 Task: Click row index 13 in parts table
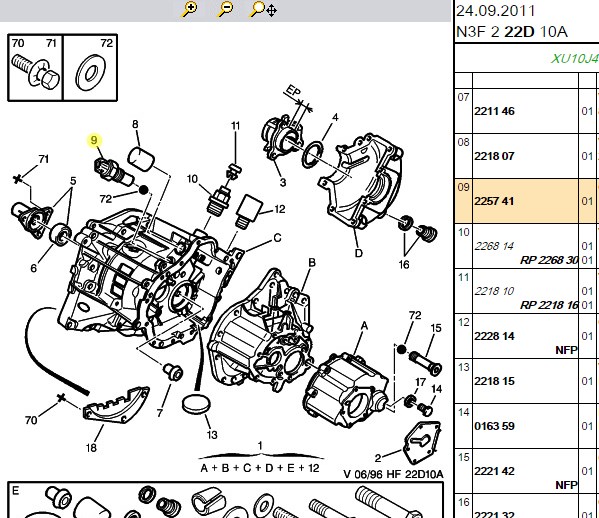coord(463,367)
